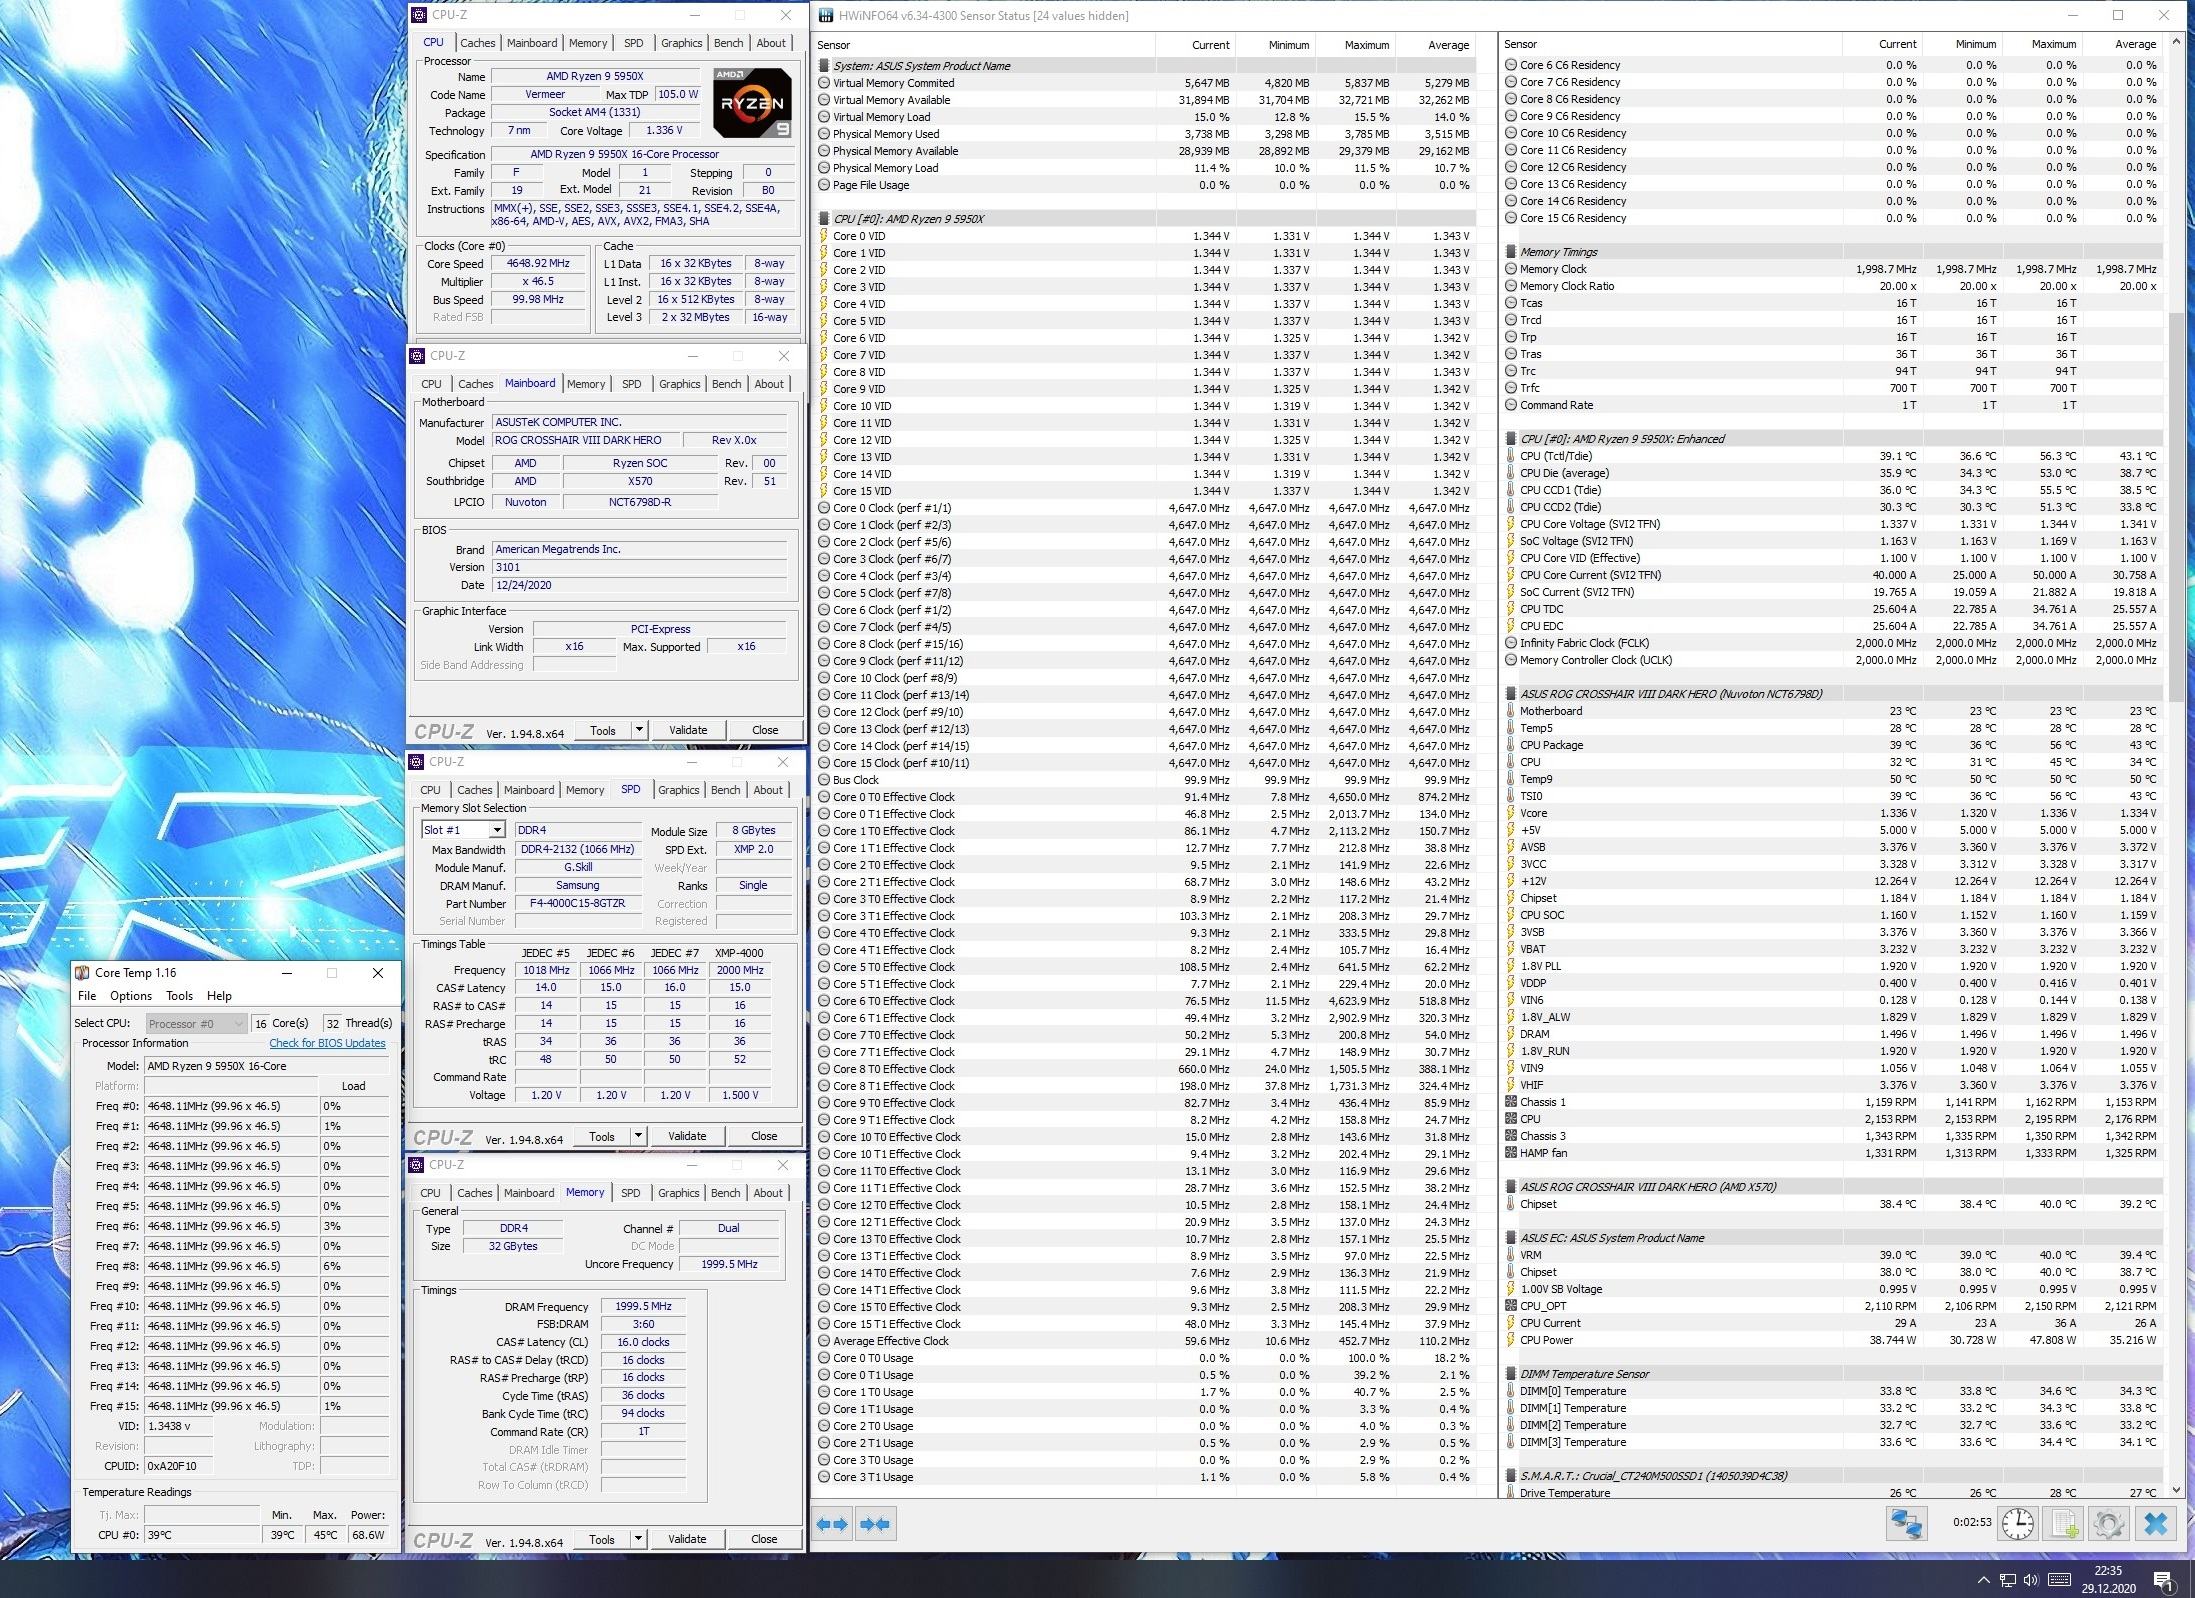Click the DIMM Temperature Sensor section icon
The height and width of the screenshot is (1598, 2195).
coord(1511,1374)
